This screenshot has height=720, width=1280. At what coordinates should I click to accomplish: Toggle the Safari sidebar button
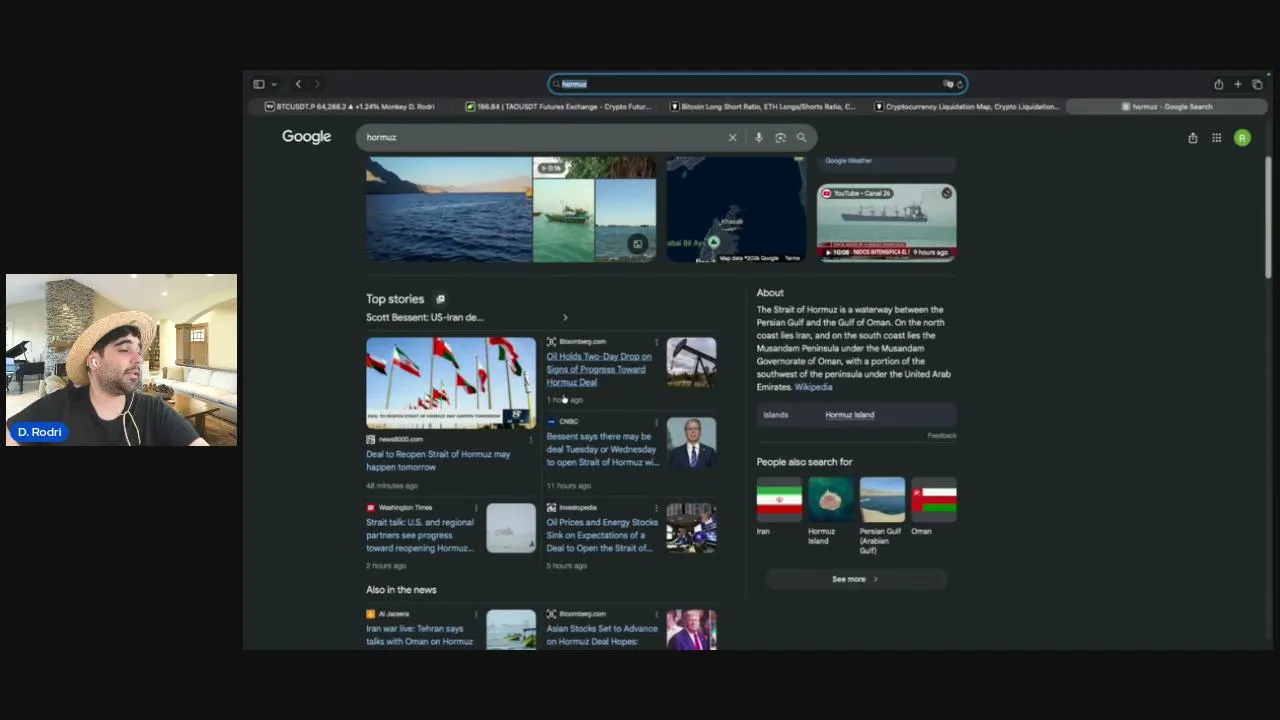[x=259, y=84]
